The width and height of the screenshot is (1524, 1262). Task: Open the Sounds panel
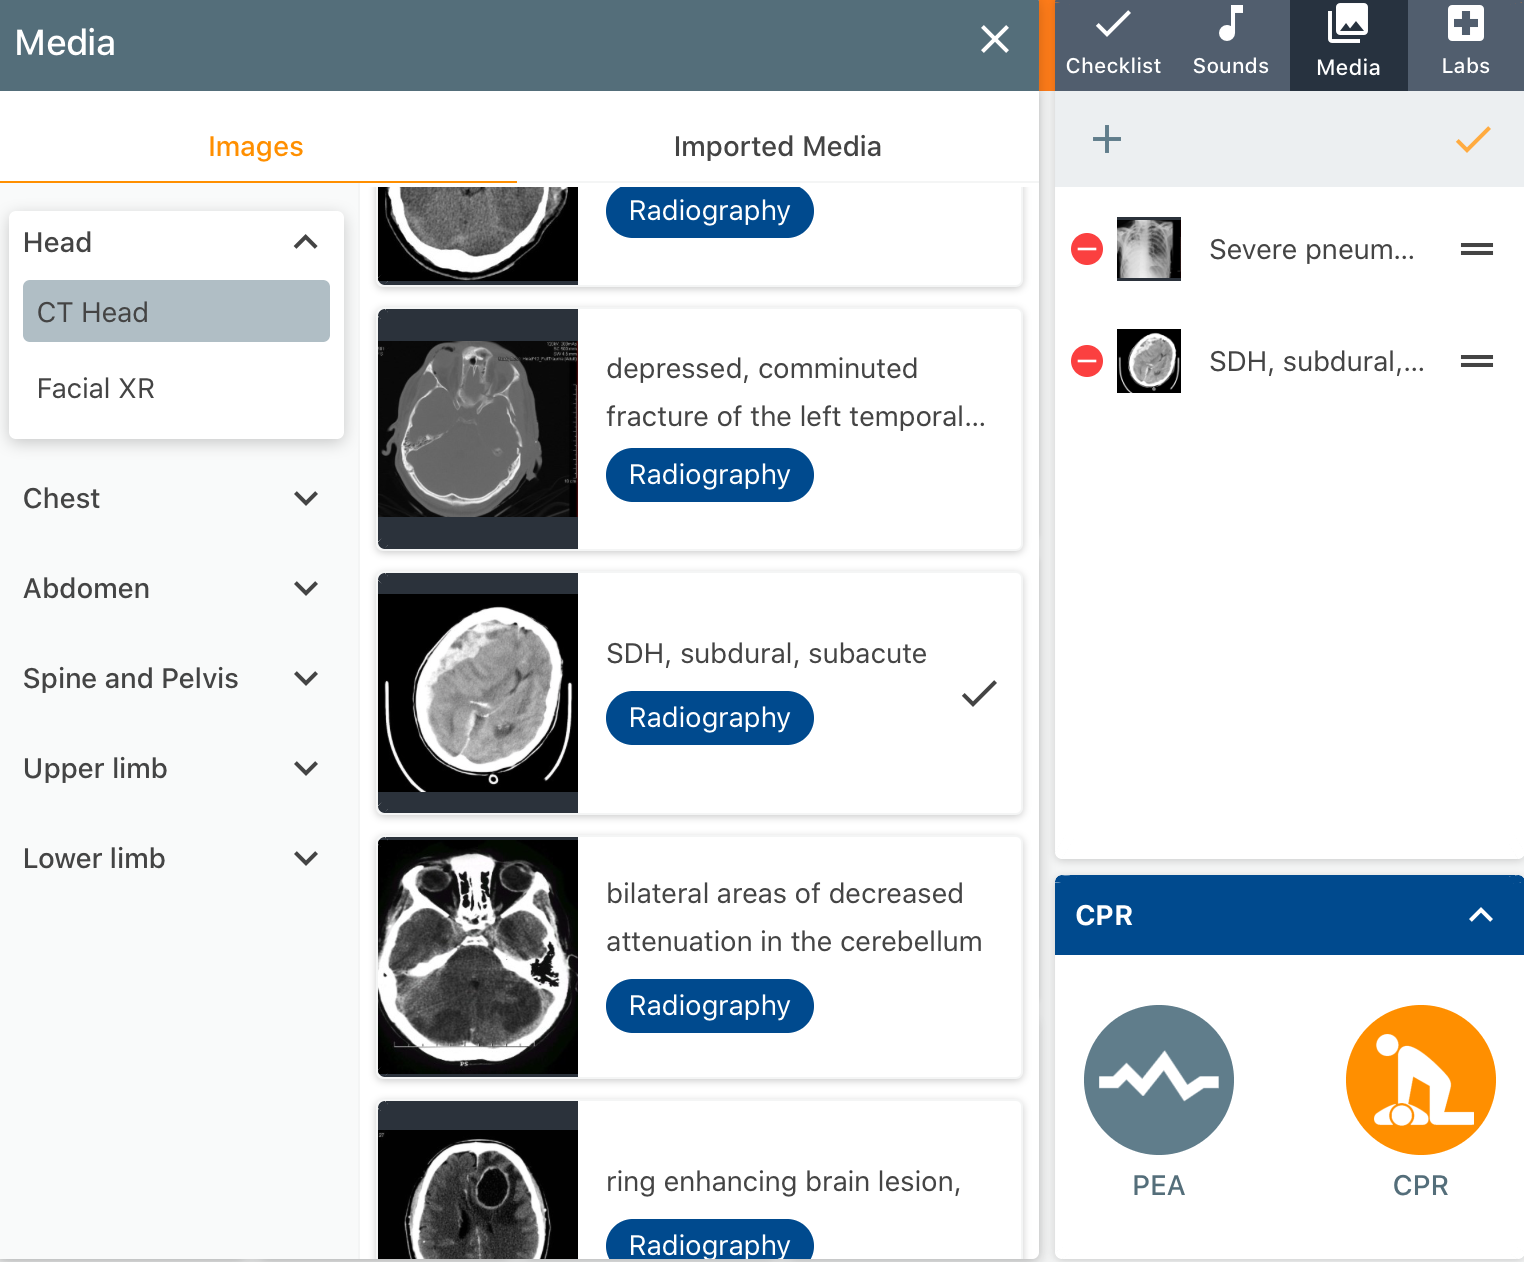tap(1230, 45)
